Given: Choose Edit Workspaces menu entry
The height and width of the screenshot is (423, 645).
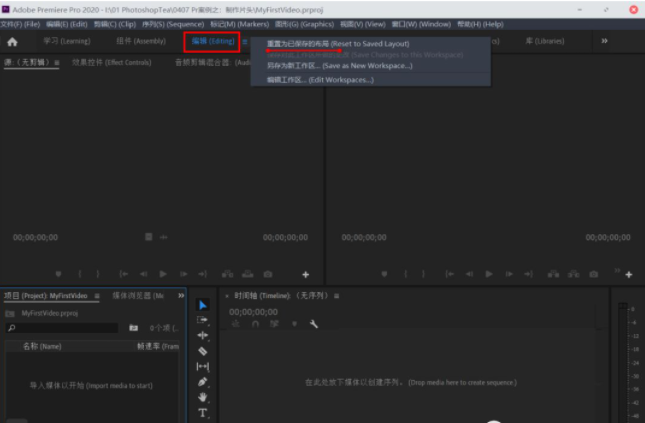Looking at the screenshot, I should (x=320, y=80).
